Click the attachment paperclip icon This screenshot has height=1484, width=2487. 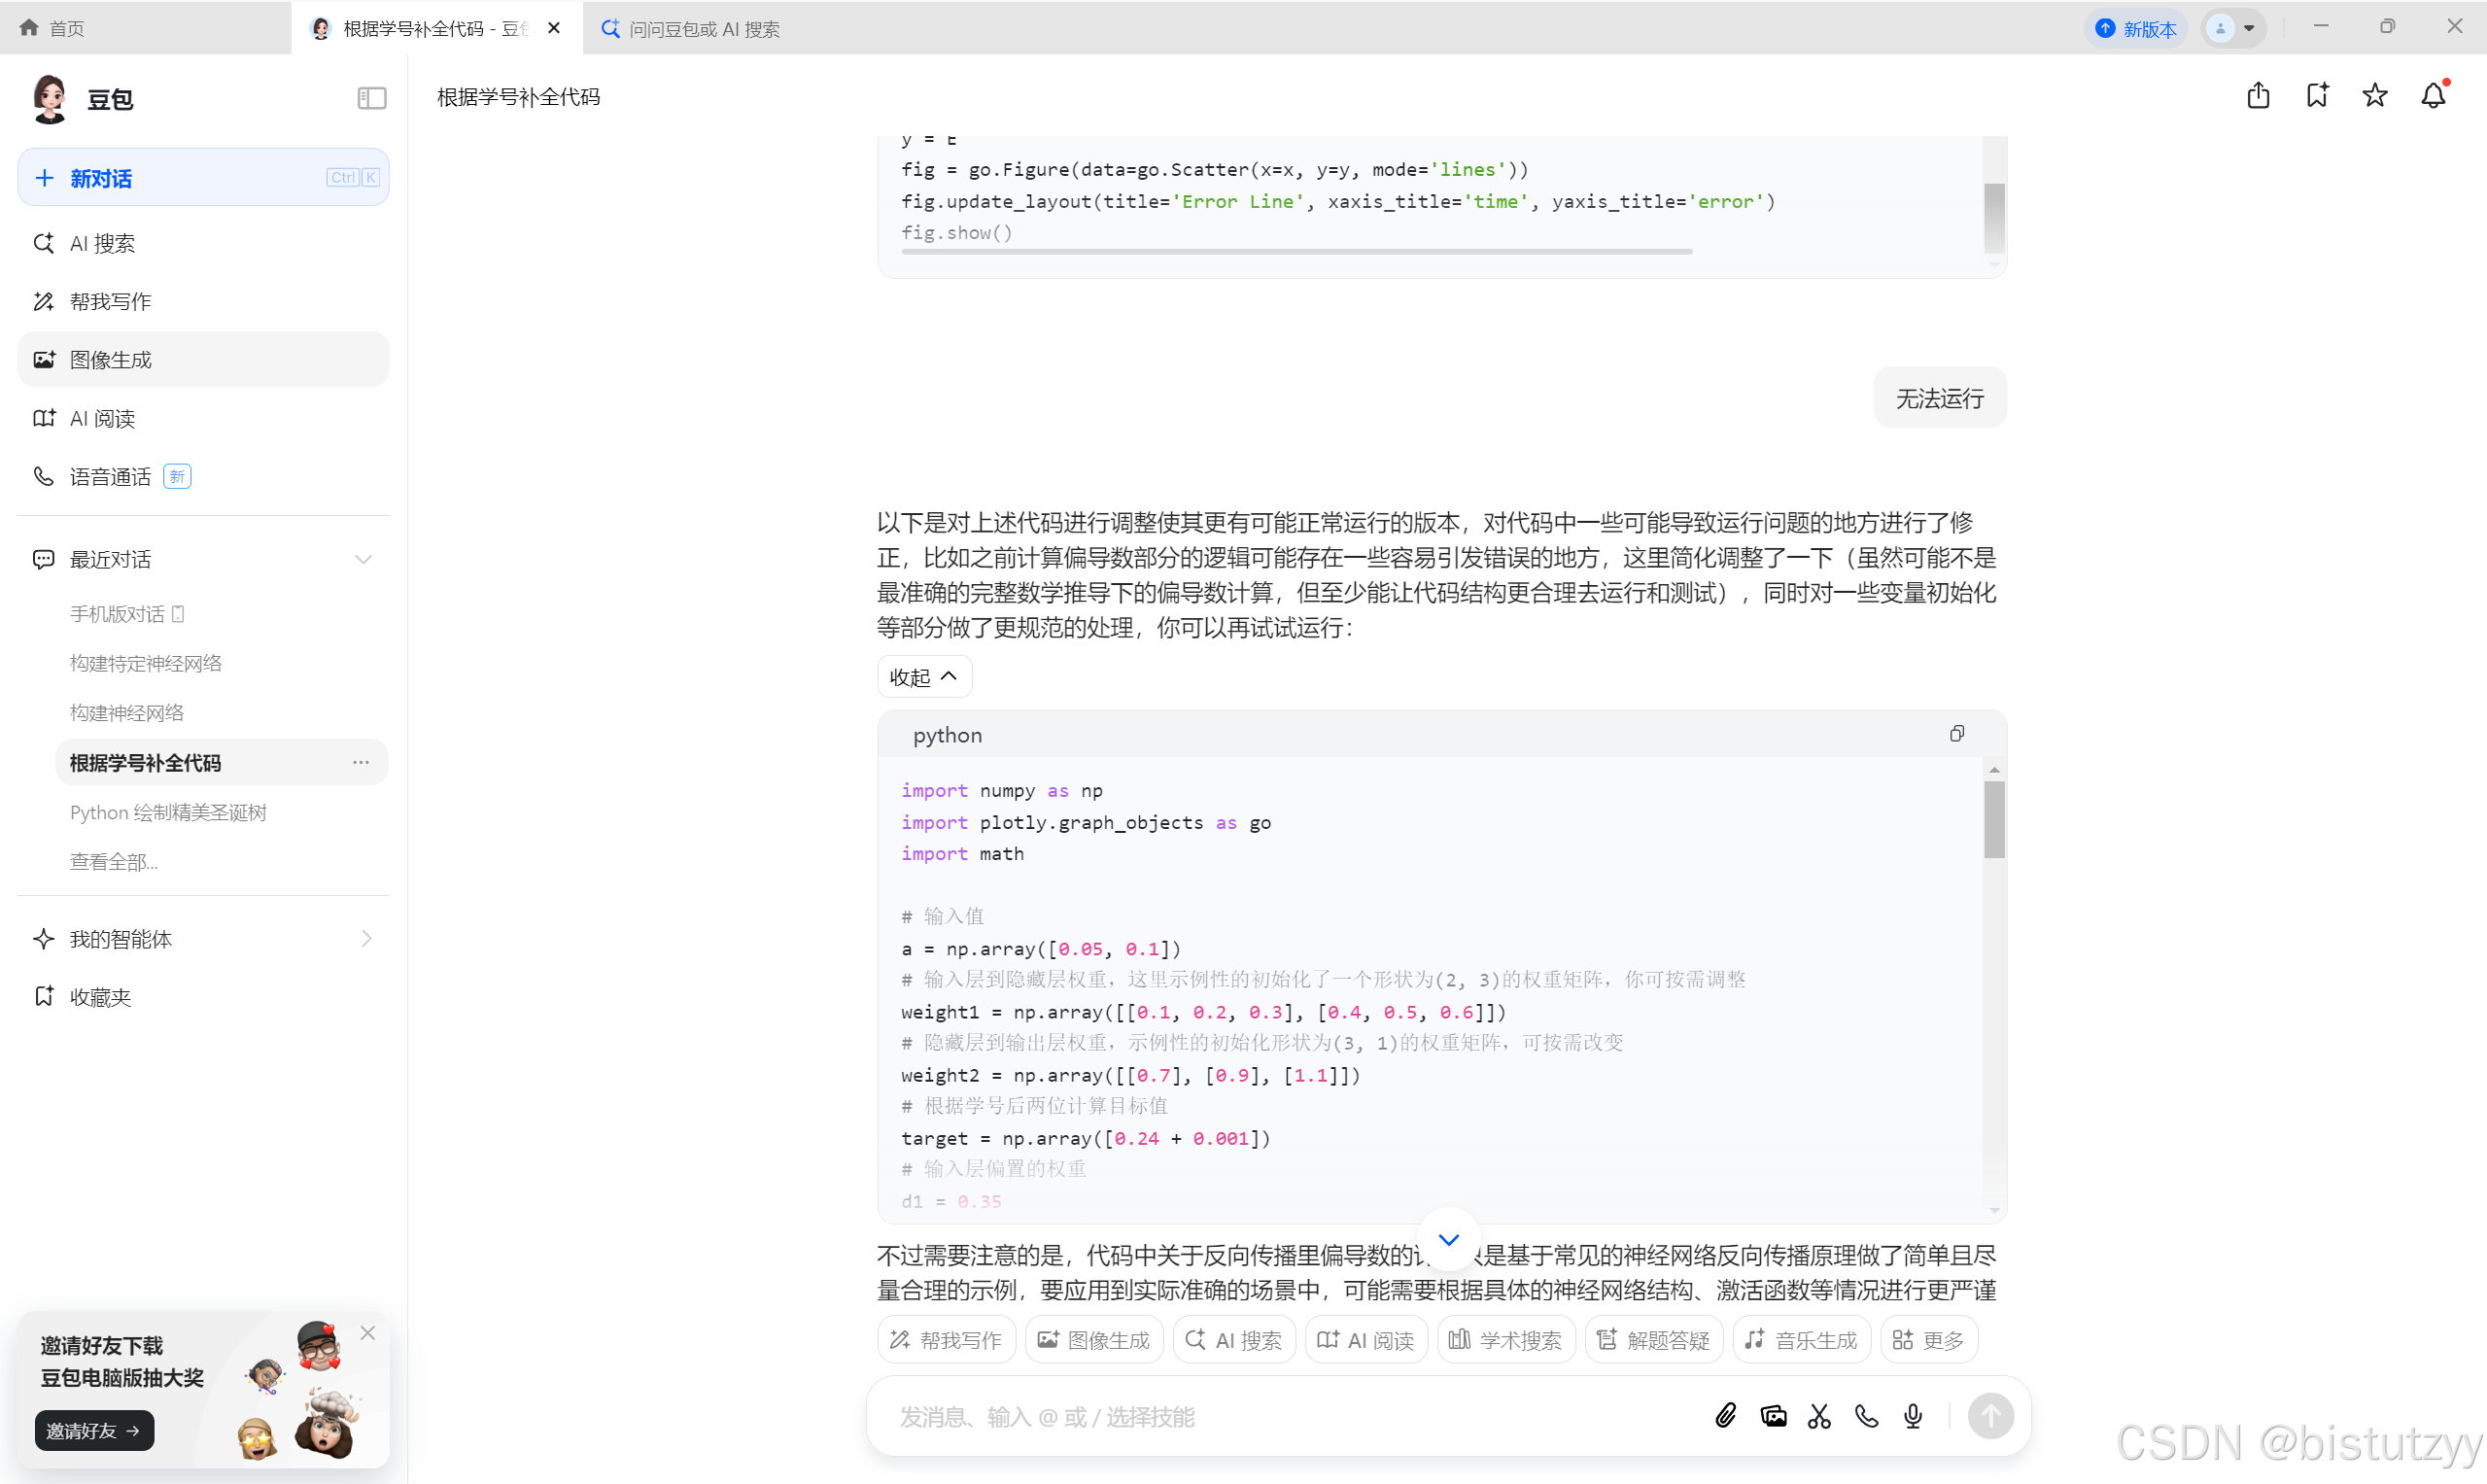tap(1725, 1415)
